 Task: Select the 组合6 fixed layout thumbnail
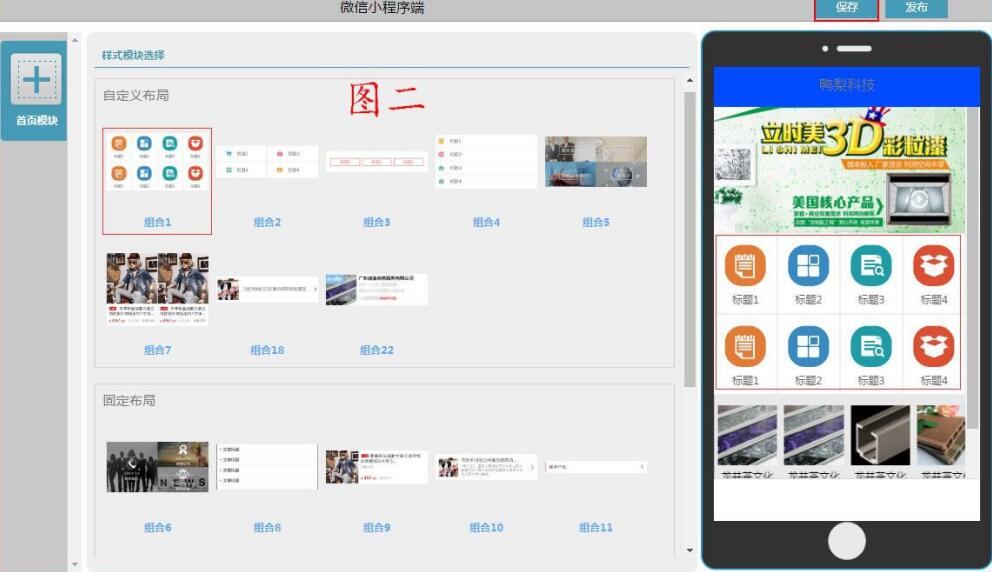(157, 467)
